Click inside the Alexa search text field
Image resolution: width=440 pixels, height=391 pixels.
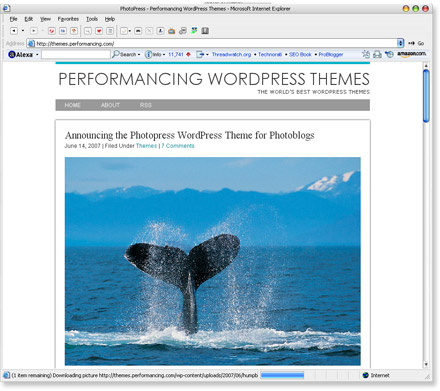coord(76,54)
